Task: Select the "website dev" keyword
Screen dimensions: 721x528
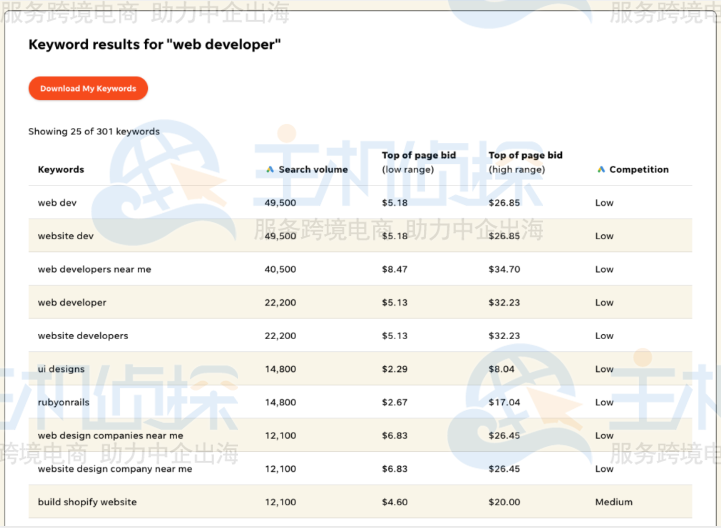Action: click(65, 236)
